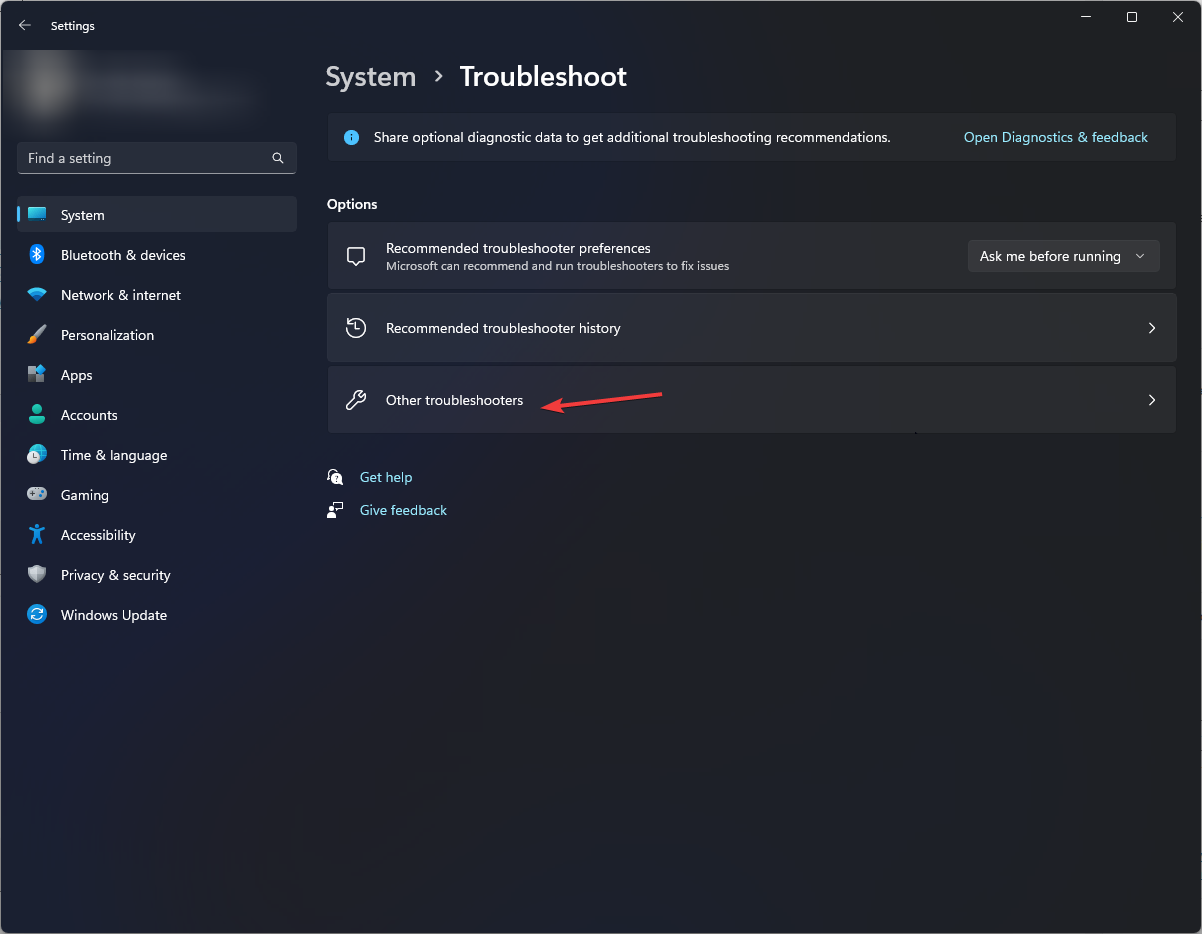
Task: Click the Network & internet Wi-Fi icon
Action: (37, 295)
